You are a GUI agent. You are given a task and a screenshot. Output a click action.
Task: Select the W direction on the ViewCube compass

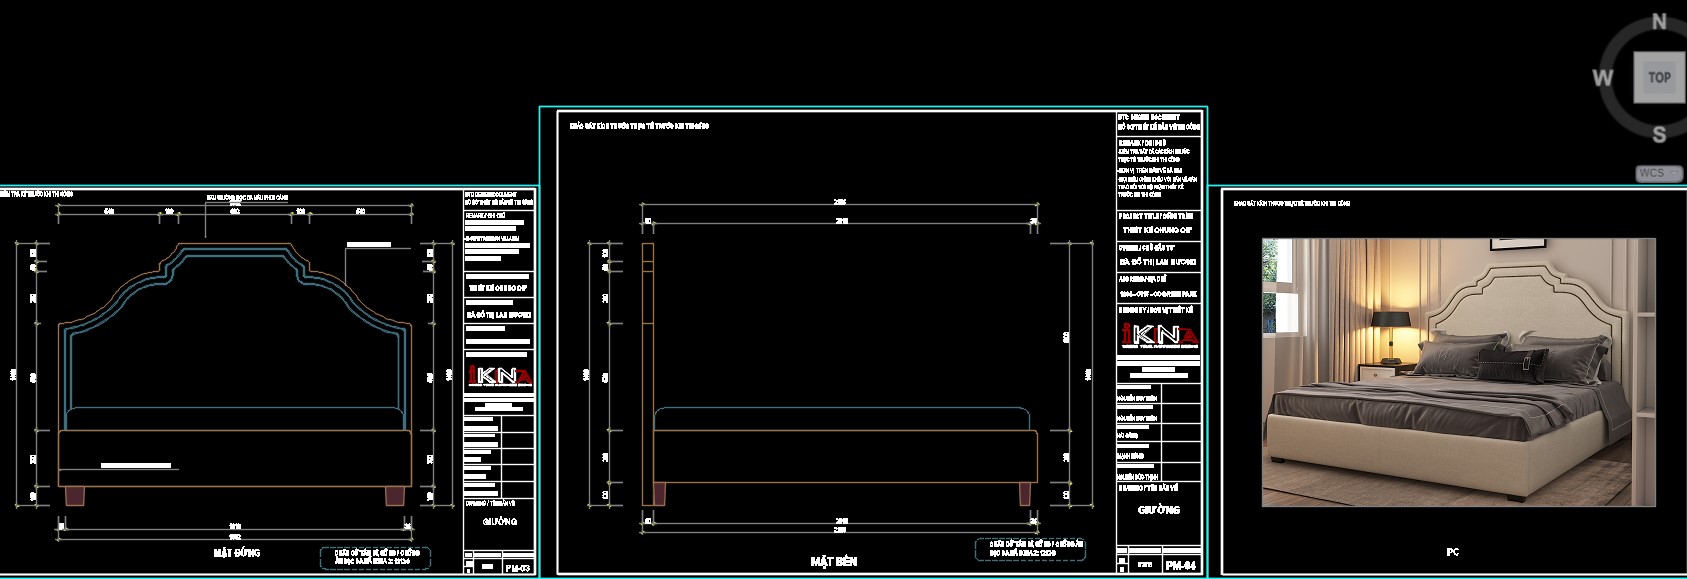1602,77
